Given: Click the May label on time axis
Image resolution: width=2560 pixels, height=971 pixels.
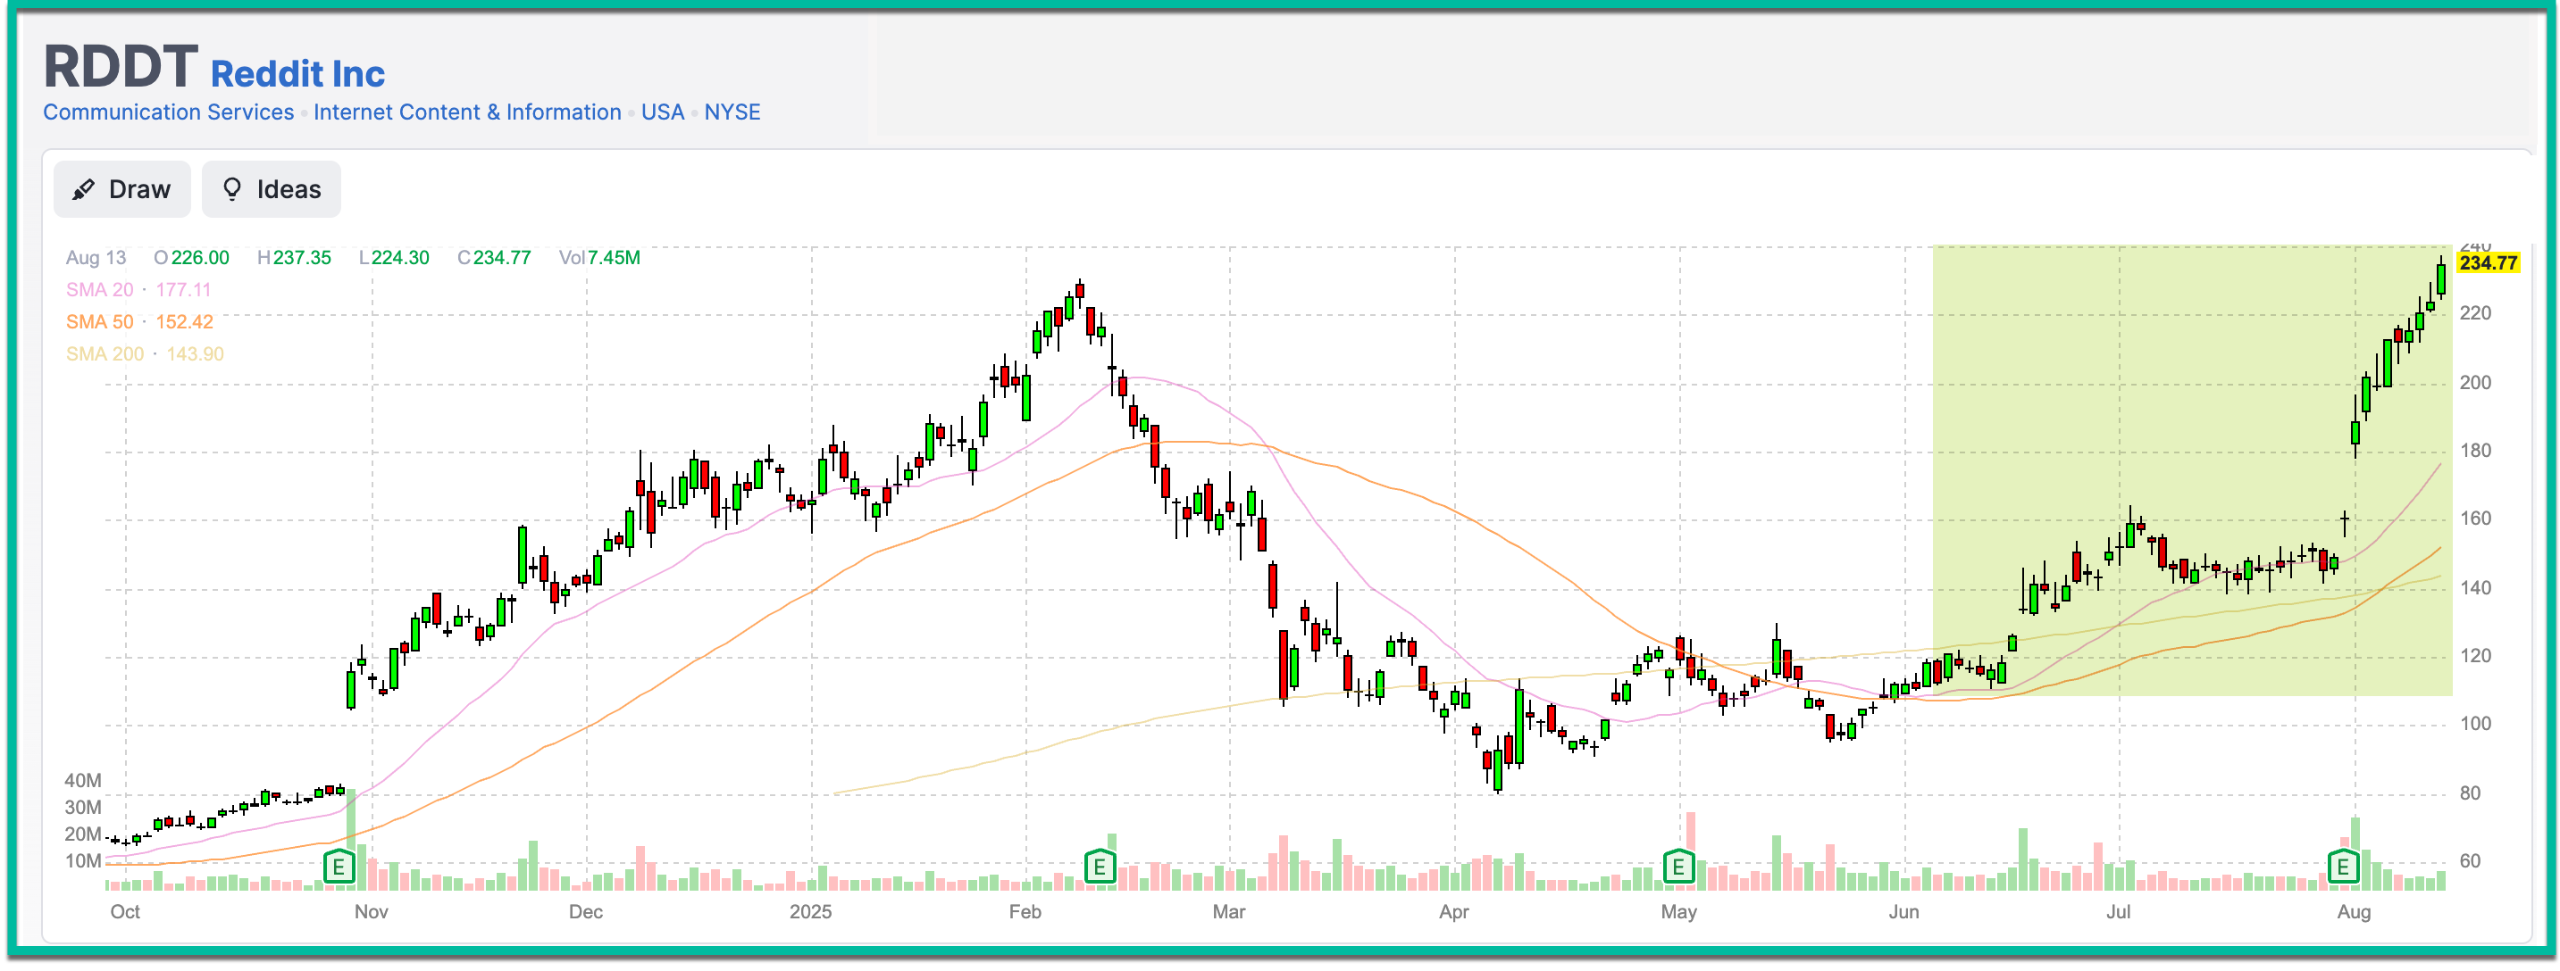Looking at the screenshot, I should (1679, 912).
